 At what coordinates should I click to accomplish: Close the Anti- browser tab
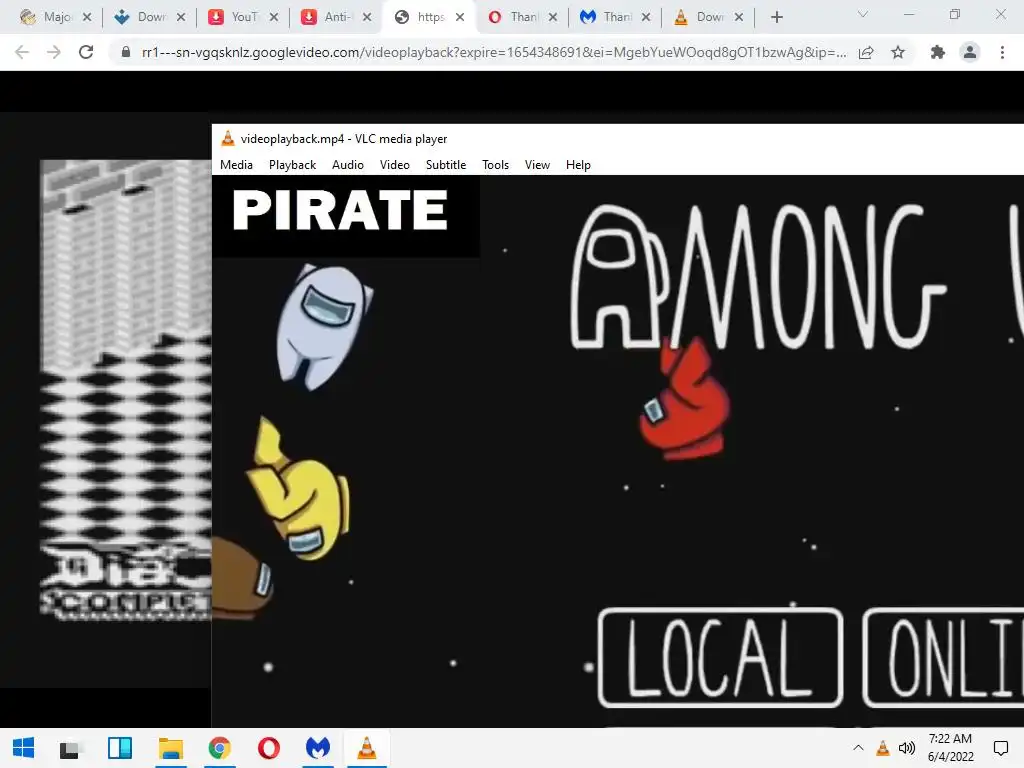367,17
